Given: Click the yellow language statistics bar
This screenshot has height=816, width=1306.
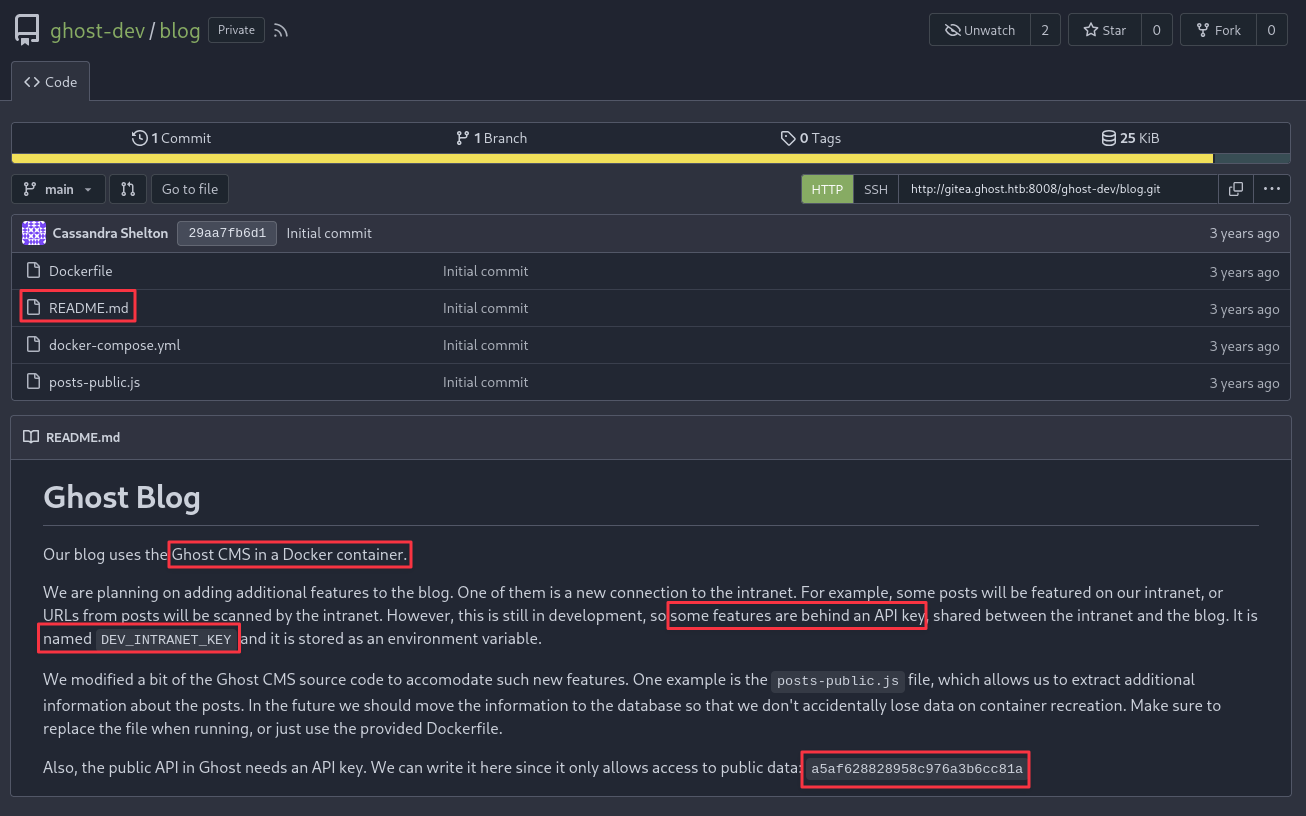Looking at the screenshot, I should [x=612, y=158].
